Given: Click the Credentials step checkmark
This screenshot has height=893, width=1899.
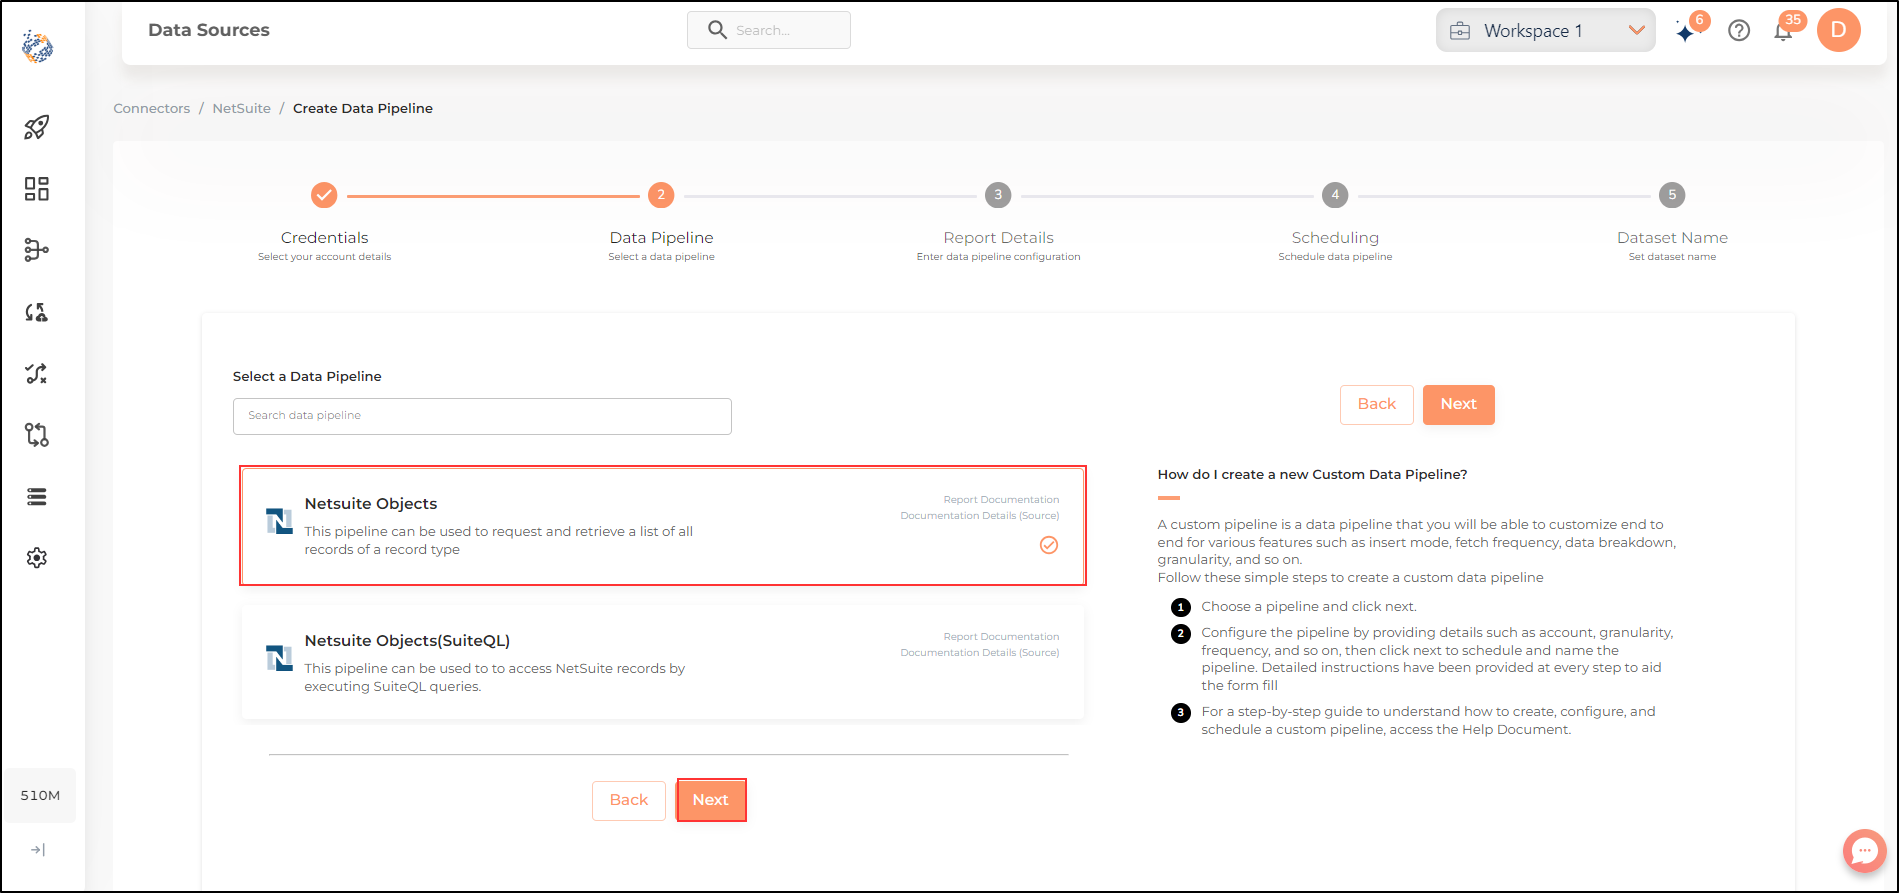Looking at the screenshot, I should pos(324,195).
